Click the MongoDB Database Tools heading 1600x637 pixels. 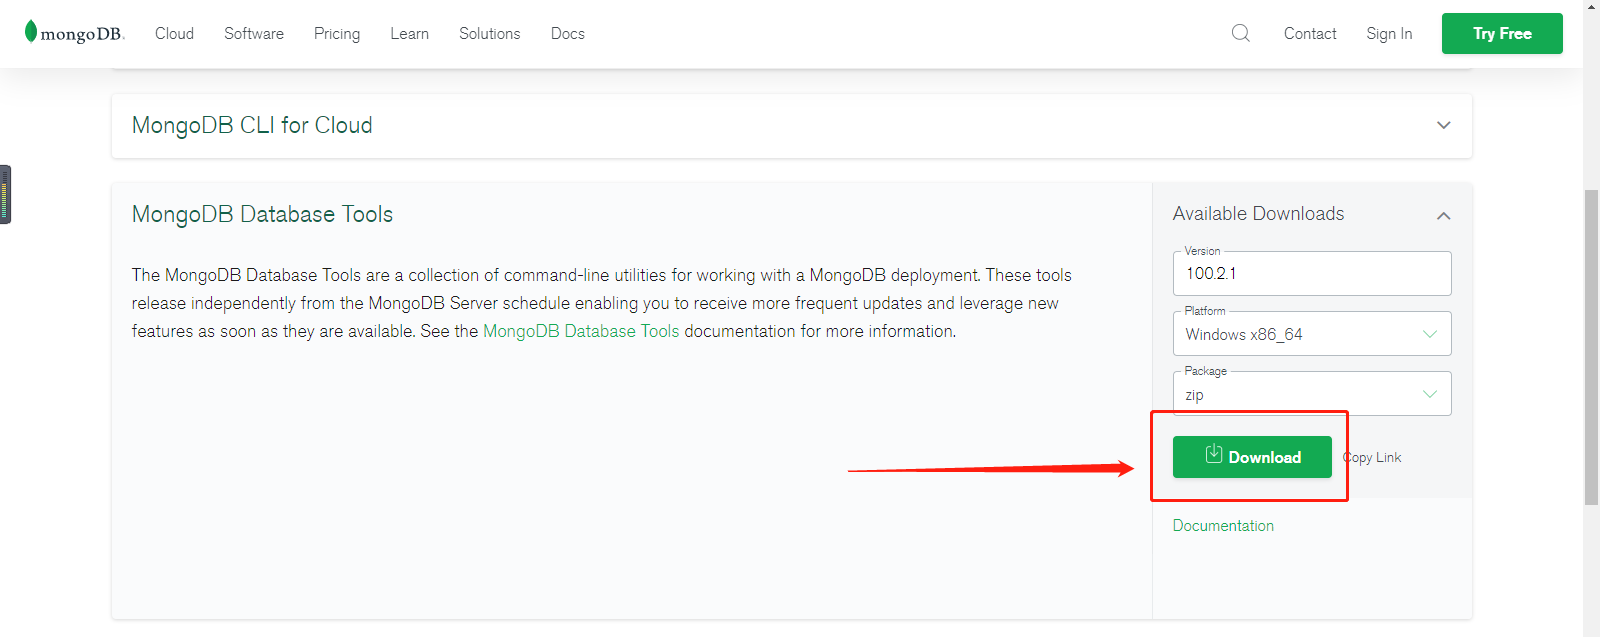(262, 214)
